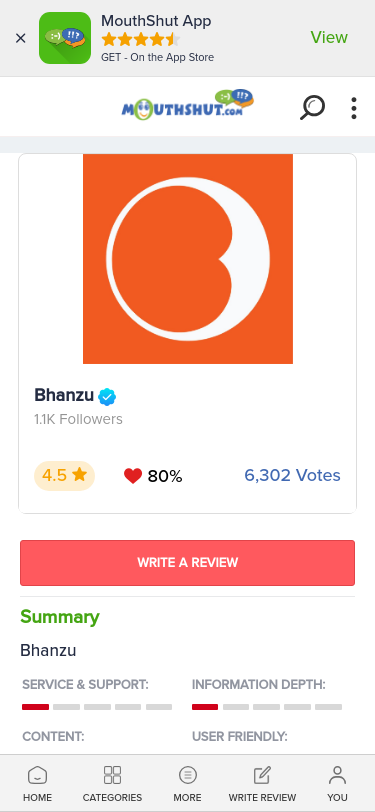Open the search magnifier icon
Image resolution: width=375 pixels, height=812 pixels.
(x=312, y=108)
